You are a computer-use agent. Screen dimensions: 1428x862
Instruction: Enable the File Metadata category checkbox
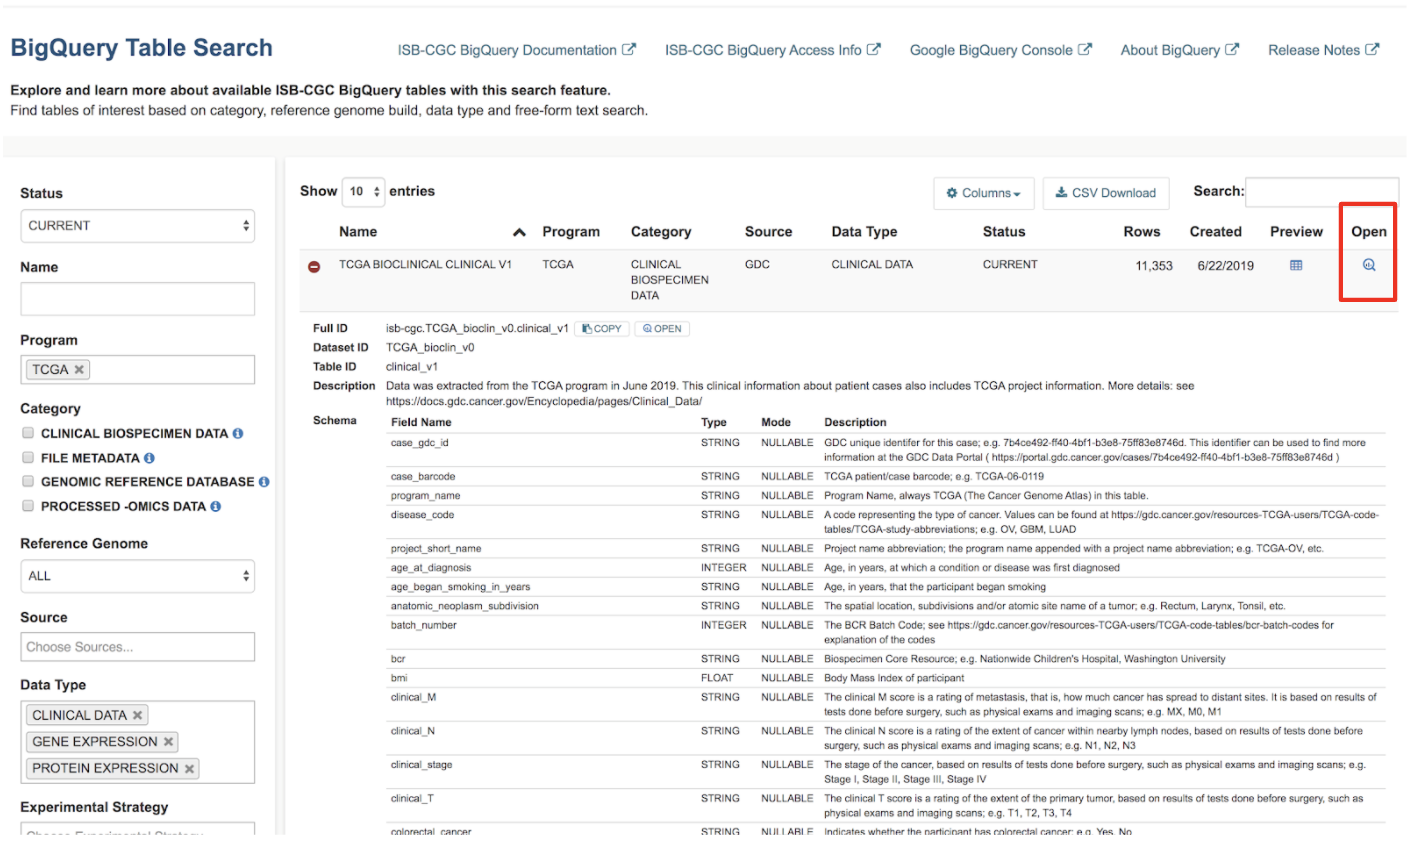28,458
